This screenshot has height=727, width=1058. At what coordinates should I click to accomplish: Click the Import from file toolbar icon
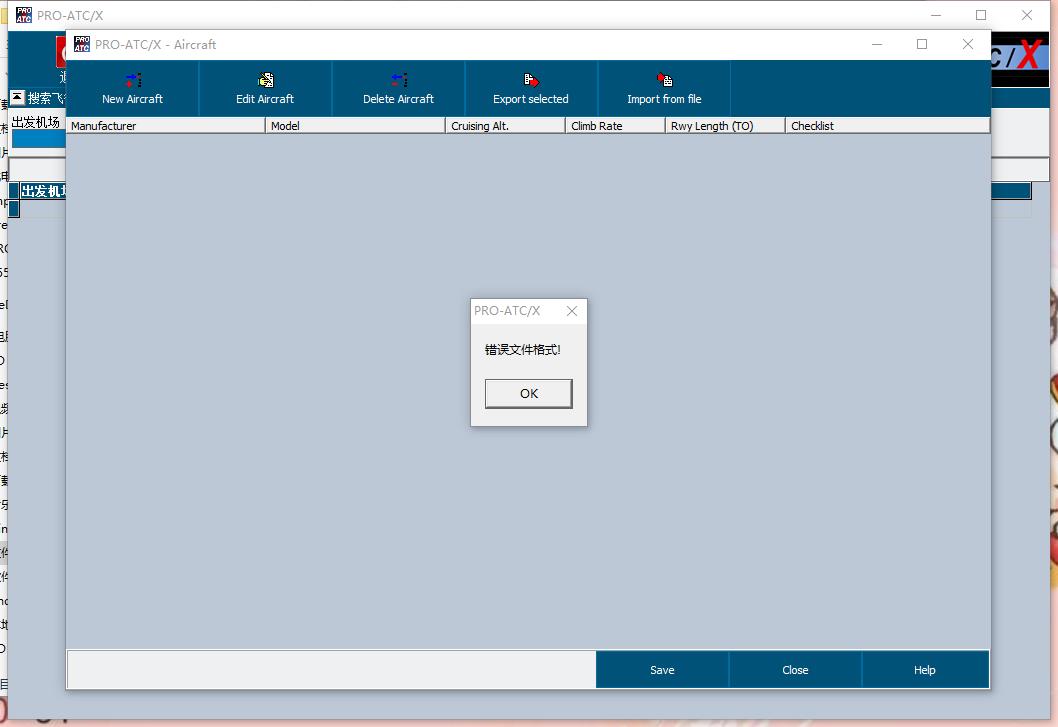point(665,80)
